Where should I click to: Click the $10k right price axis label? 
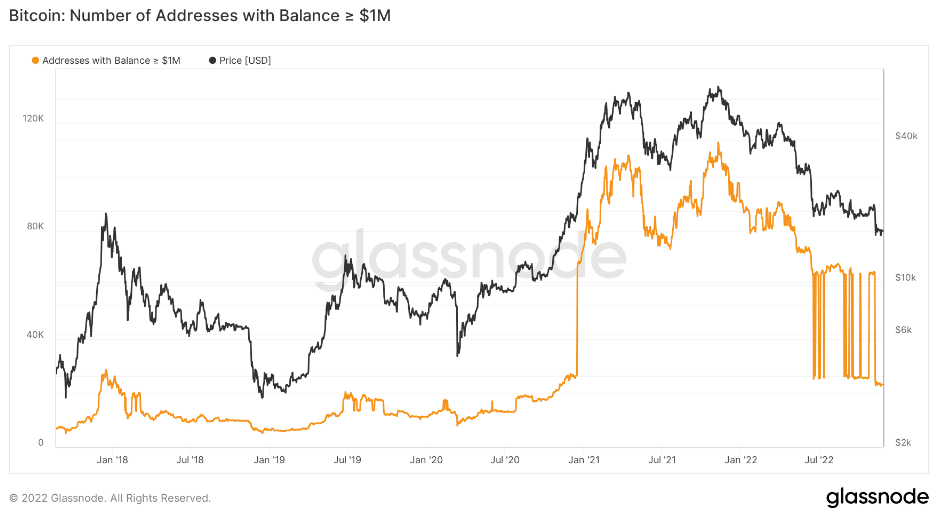pyautogui.click(x=907, y=276)
